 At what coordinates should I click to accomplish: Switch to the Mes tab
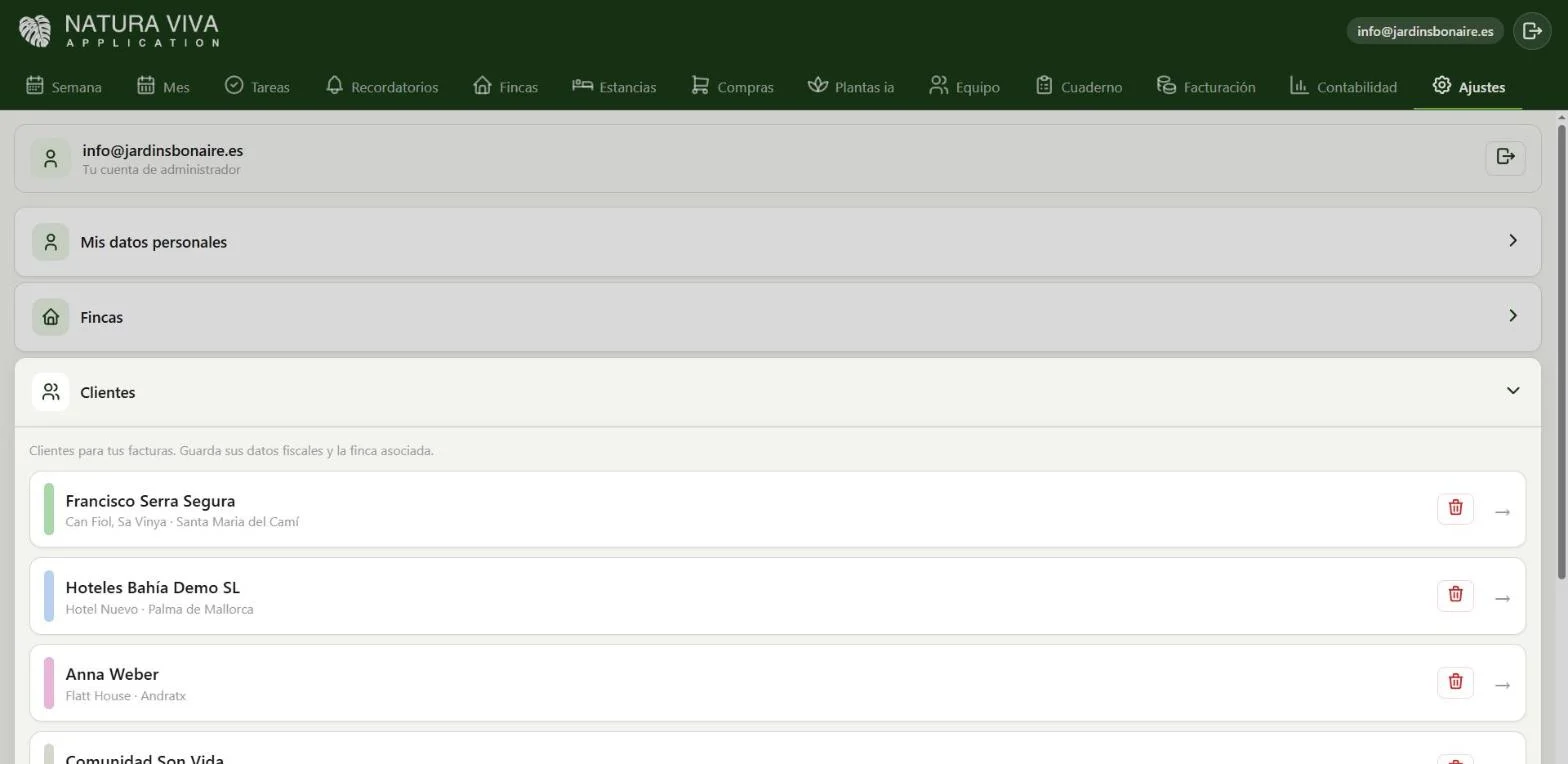163,87
